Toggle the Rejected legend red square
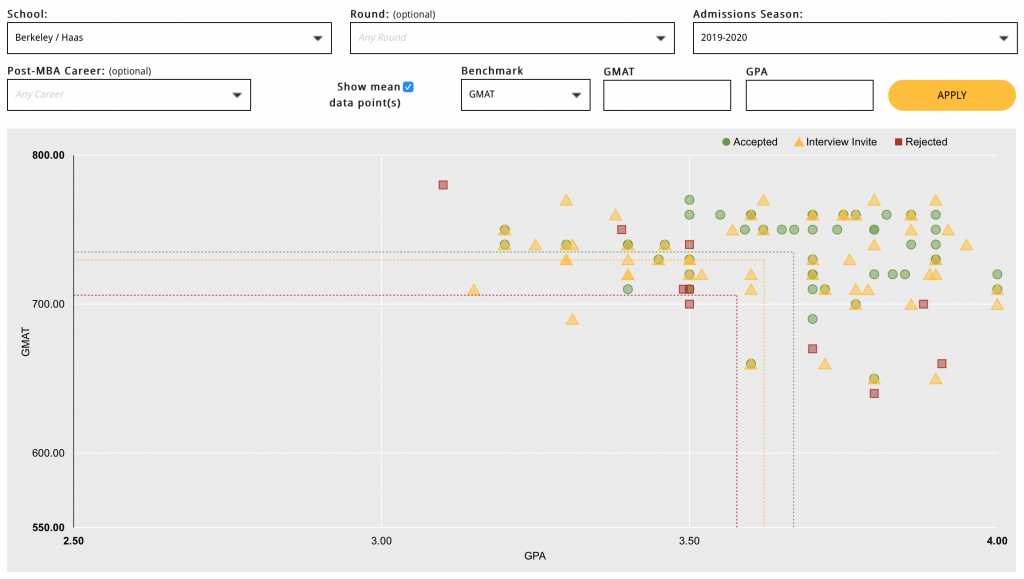This screenshot has height=579, width=1024. click(x=898, y=142)
